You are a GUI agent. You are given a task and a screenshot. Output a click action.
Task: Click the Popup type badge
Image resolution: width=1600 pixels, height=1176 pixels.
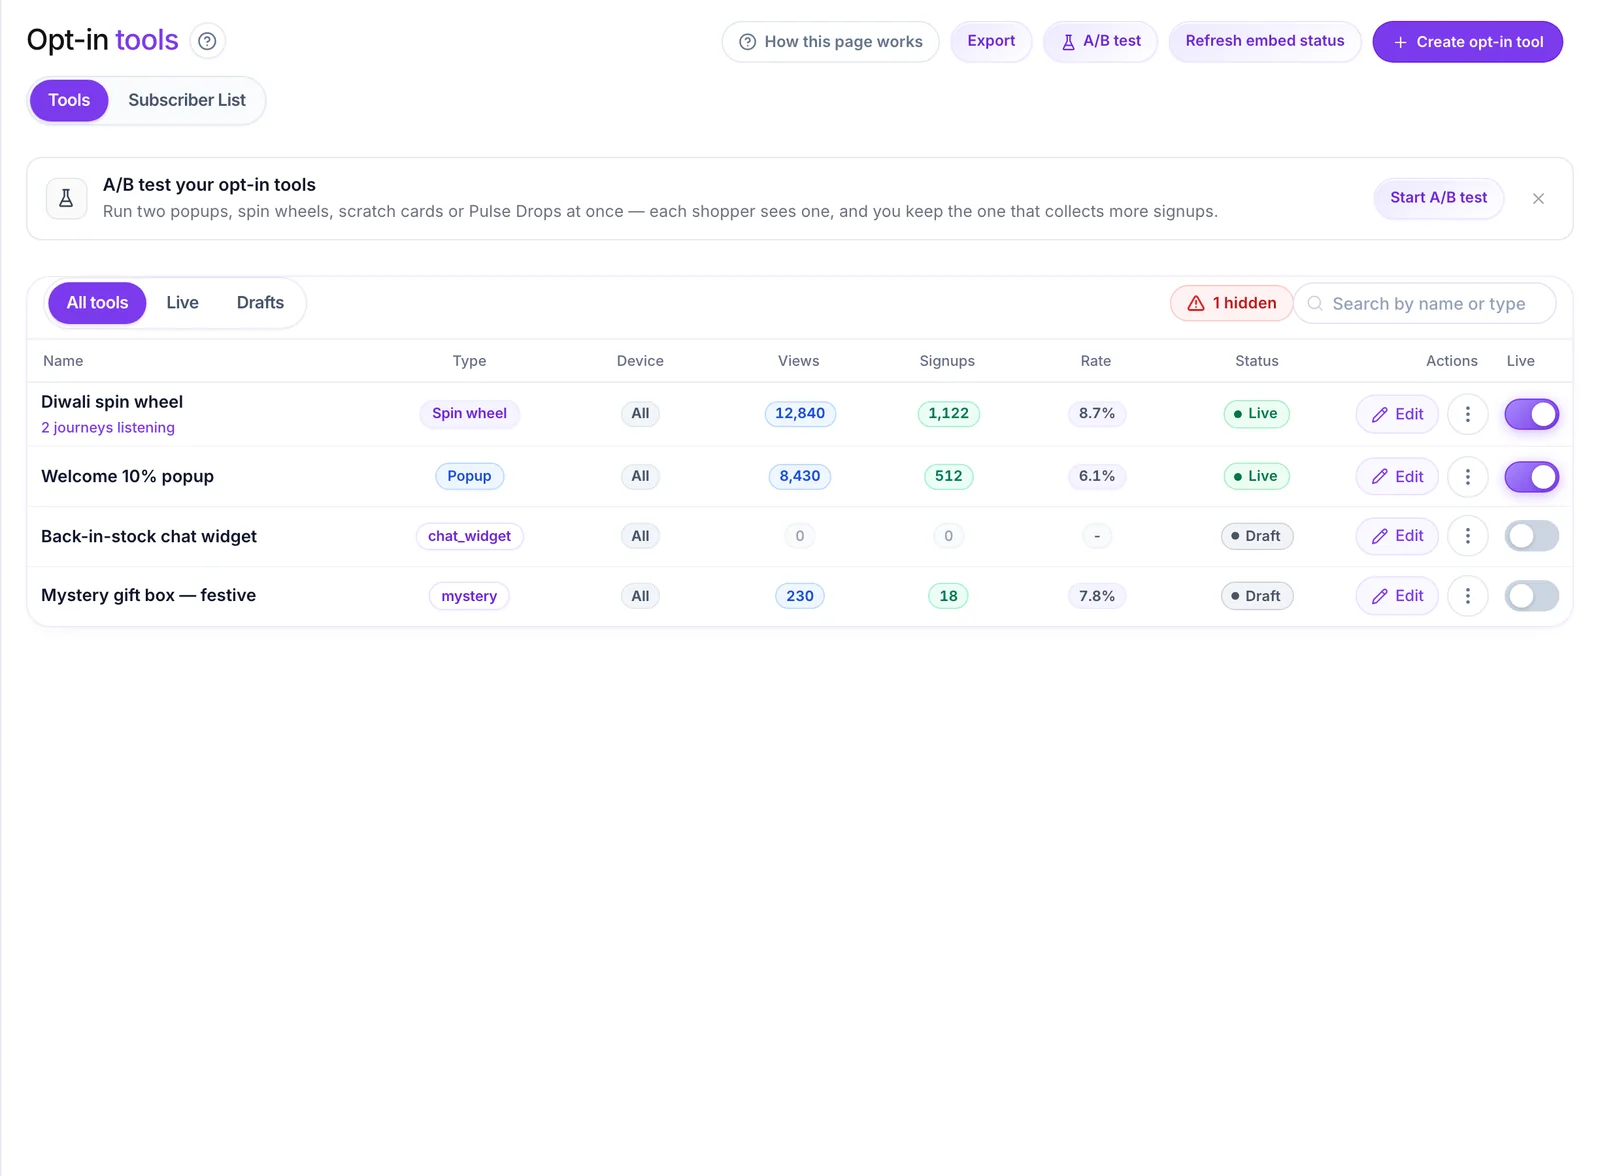point(469,477)
